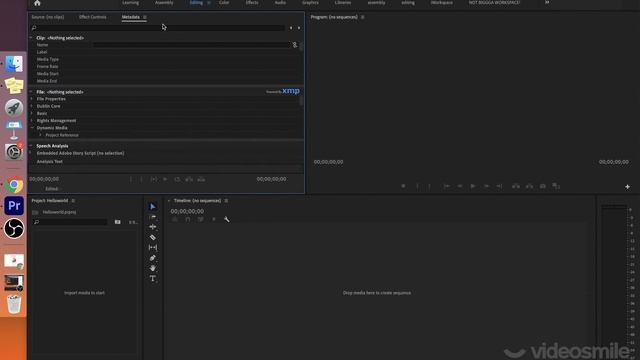The image size is (640, 360).
Task: Switch to Assembly workspace
Action: pos(164,2)
